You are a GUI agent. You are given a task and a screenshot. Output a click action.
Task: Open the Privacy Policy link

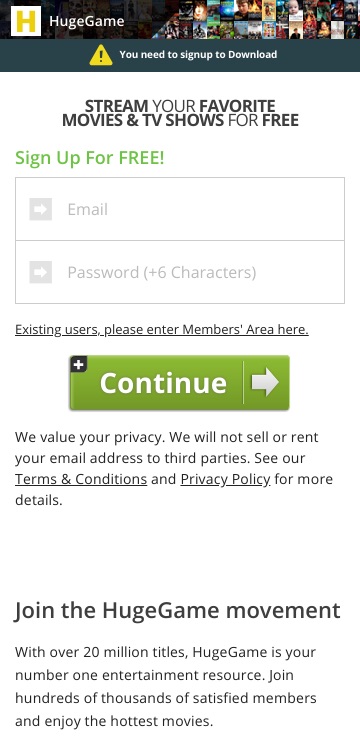[x=226, y=479]
